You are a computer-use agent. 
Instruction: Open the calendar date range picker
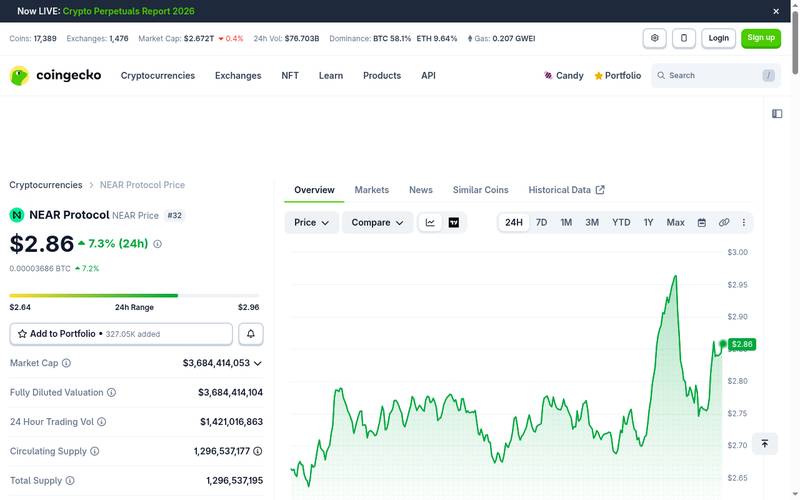click(702, 222)
